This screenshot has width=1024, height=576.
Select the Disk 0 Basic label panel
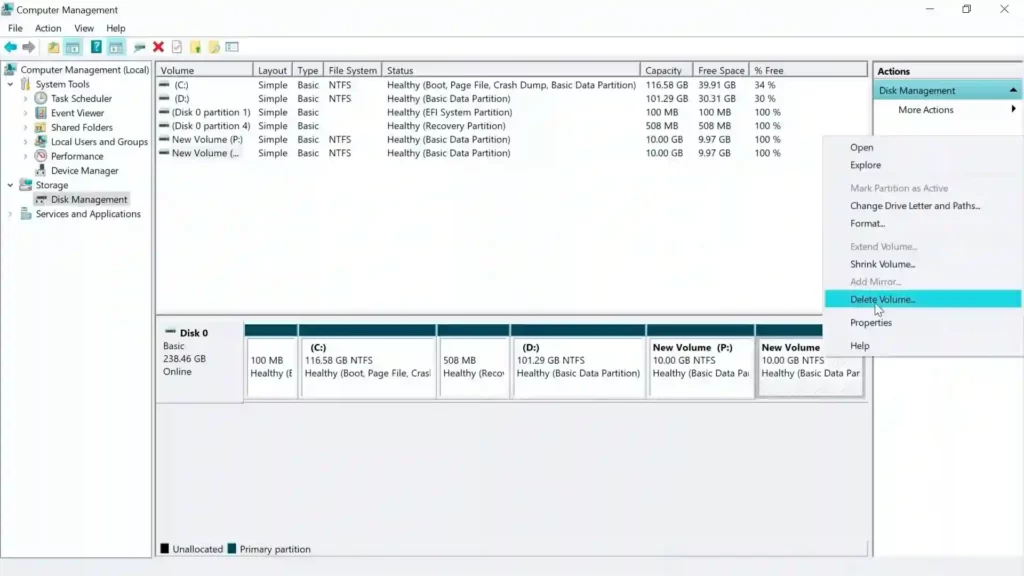click(x=199, y=360)
